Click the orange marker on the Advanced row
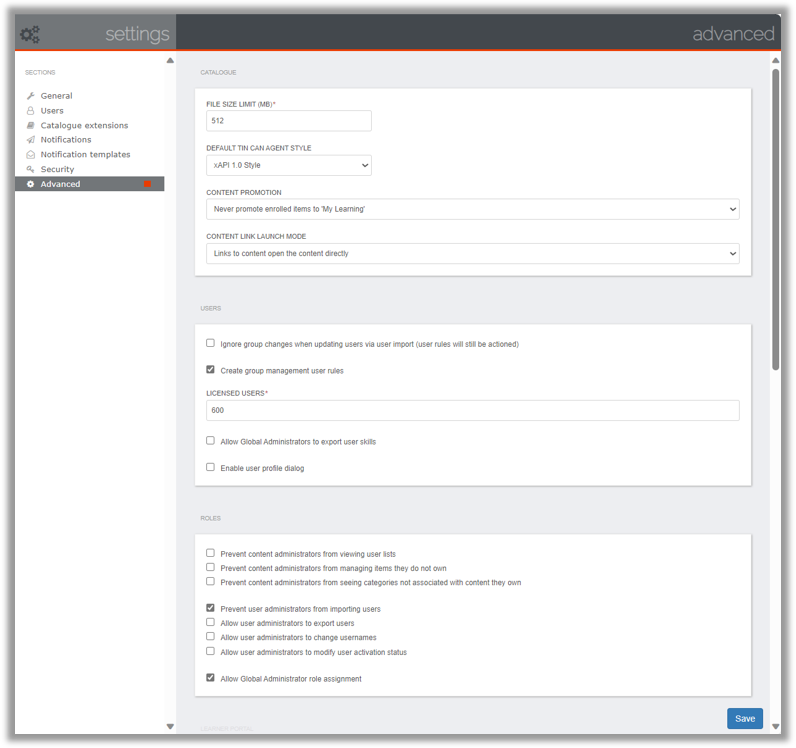 pos(147,183)
